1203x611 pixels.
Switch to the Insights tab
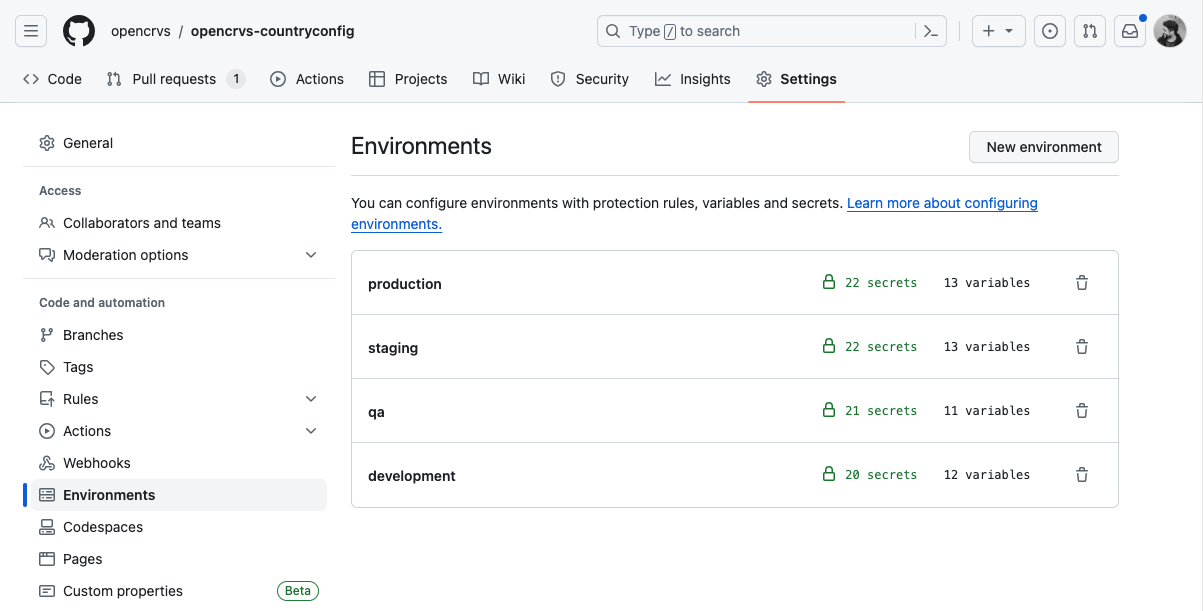(693, 79)
